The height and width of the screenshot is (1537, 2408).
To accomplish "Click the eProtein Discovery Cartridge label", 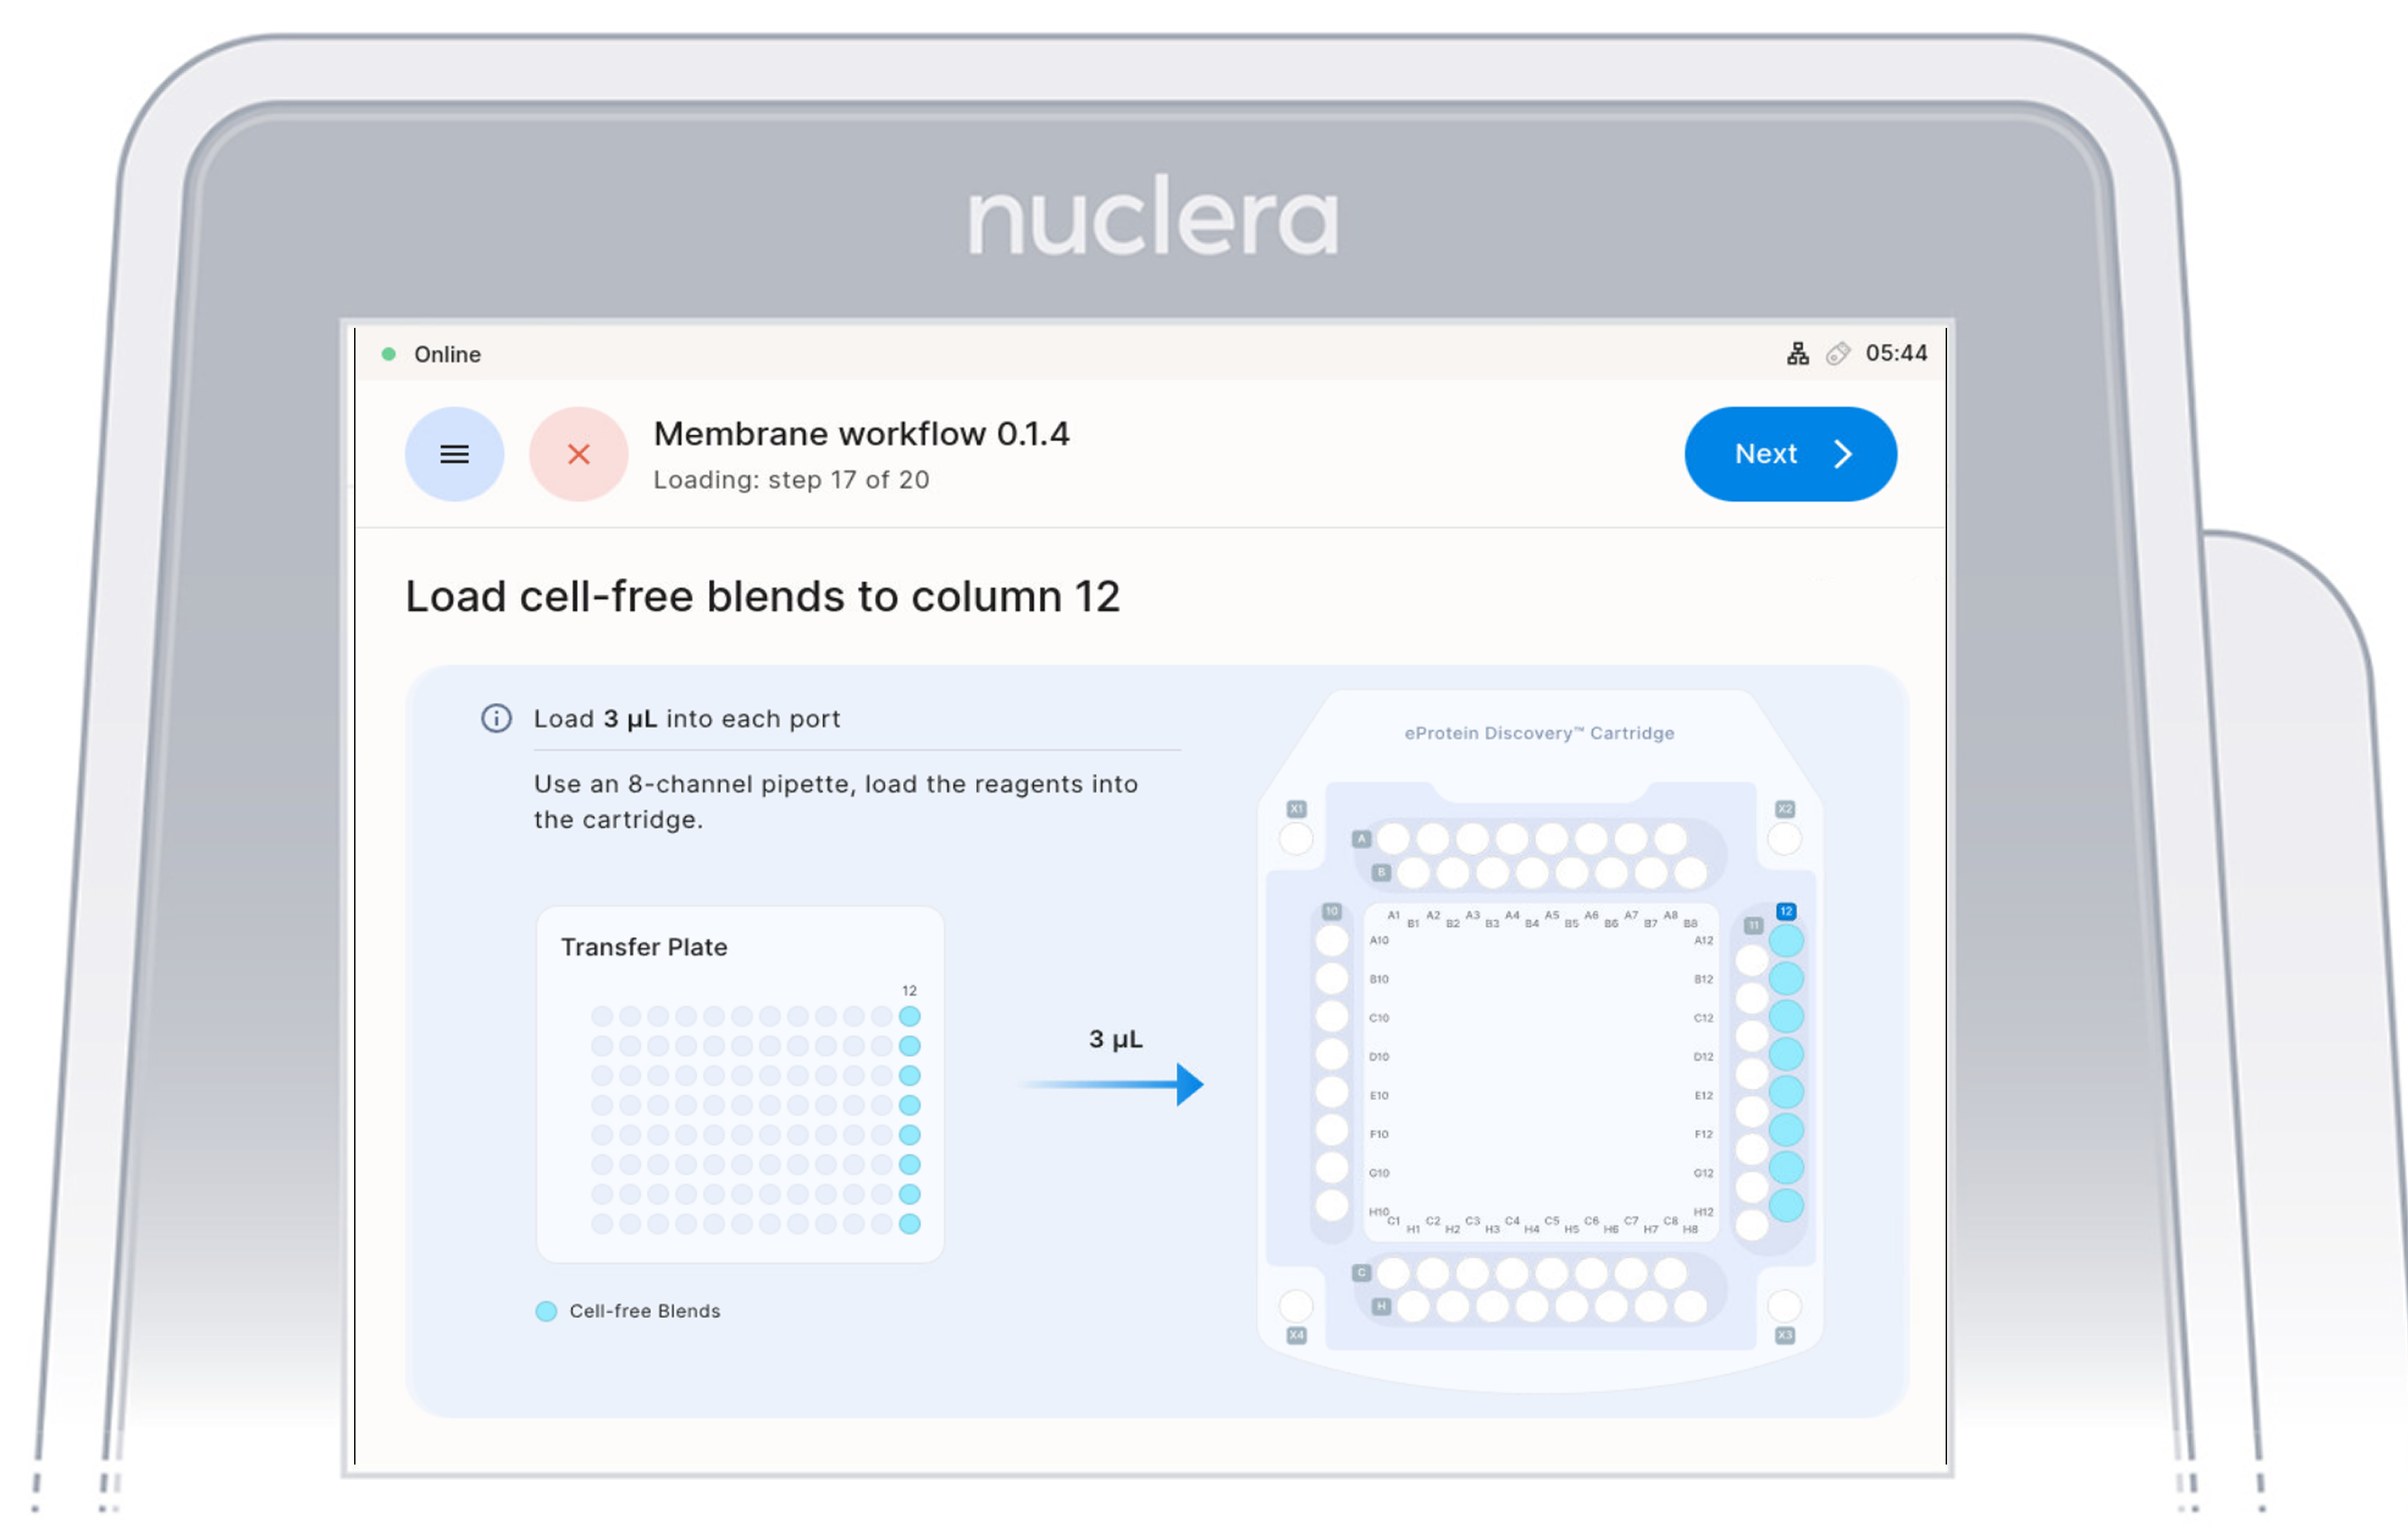I will point(1539,733).
